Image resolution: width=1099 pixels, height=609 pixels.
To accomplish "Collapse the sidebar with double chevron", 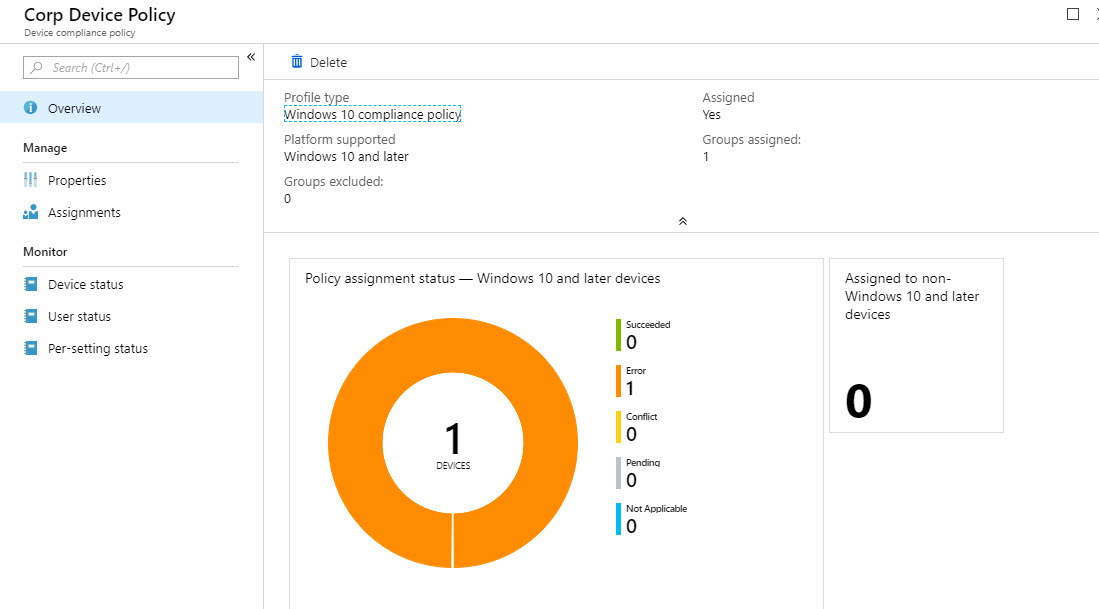I will pos(251,57).
